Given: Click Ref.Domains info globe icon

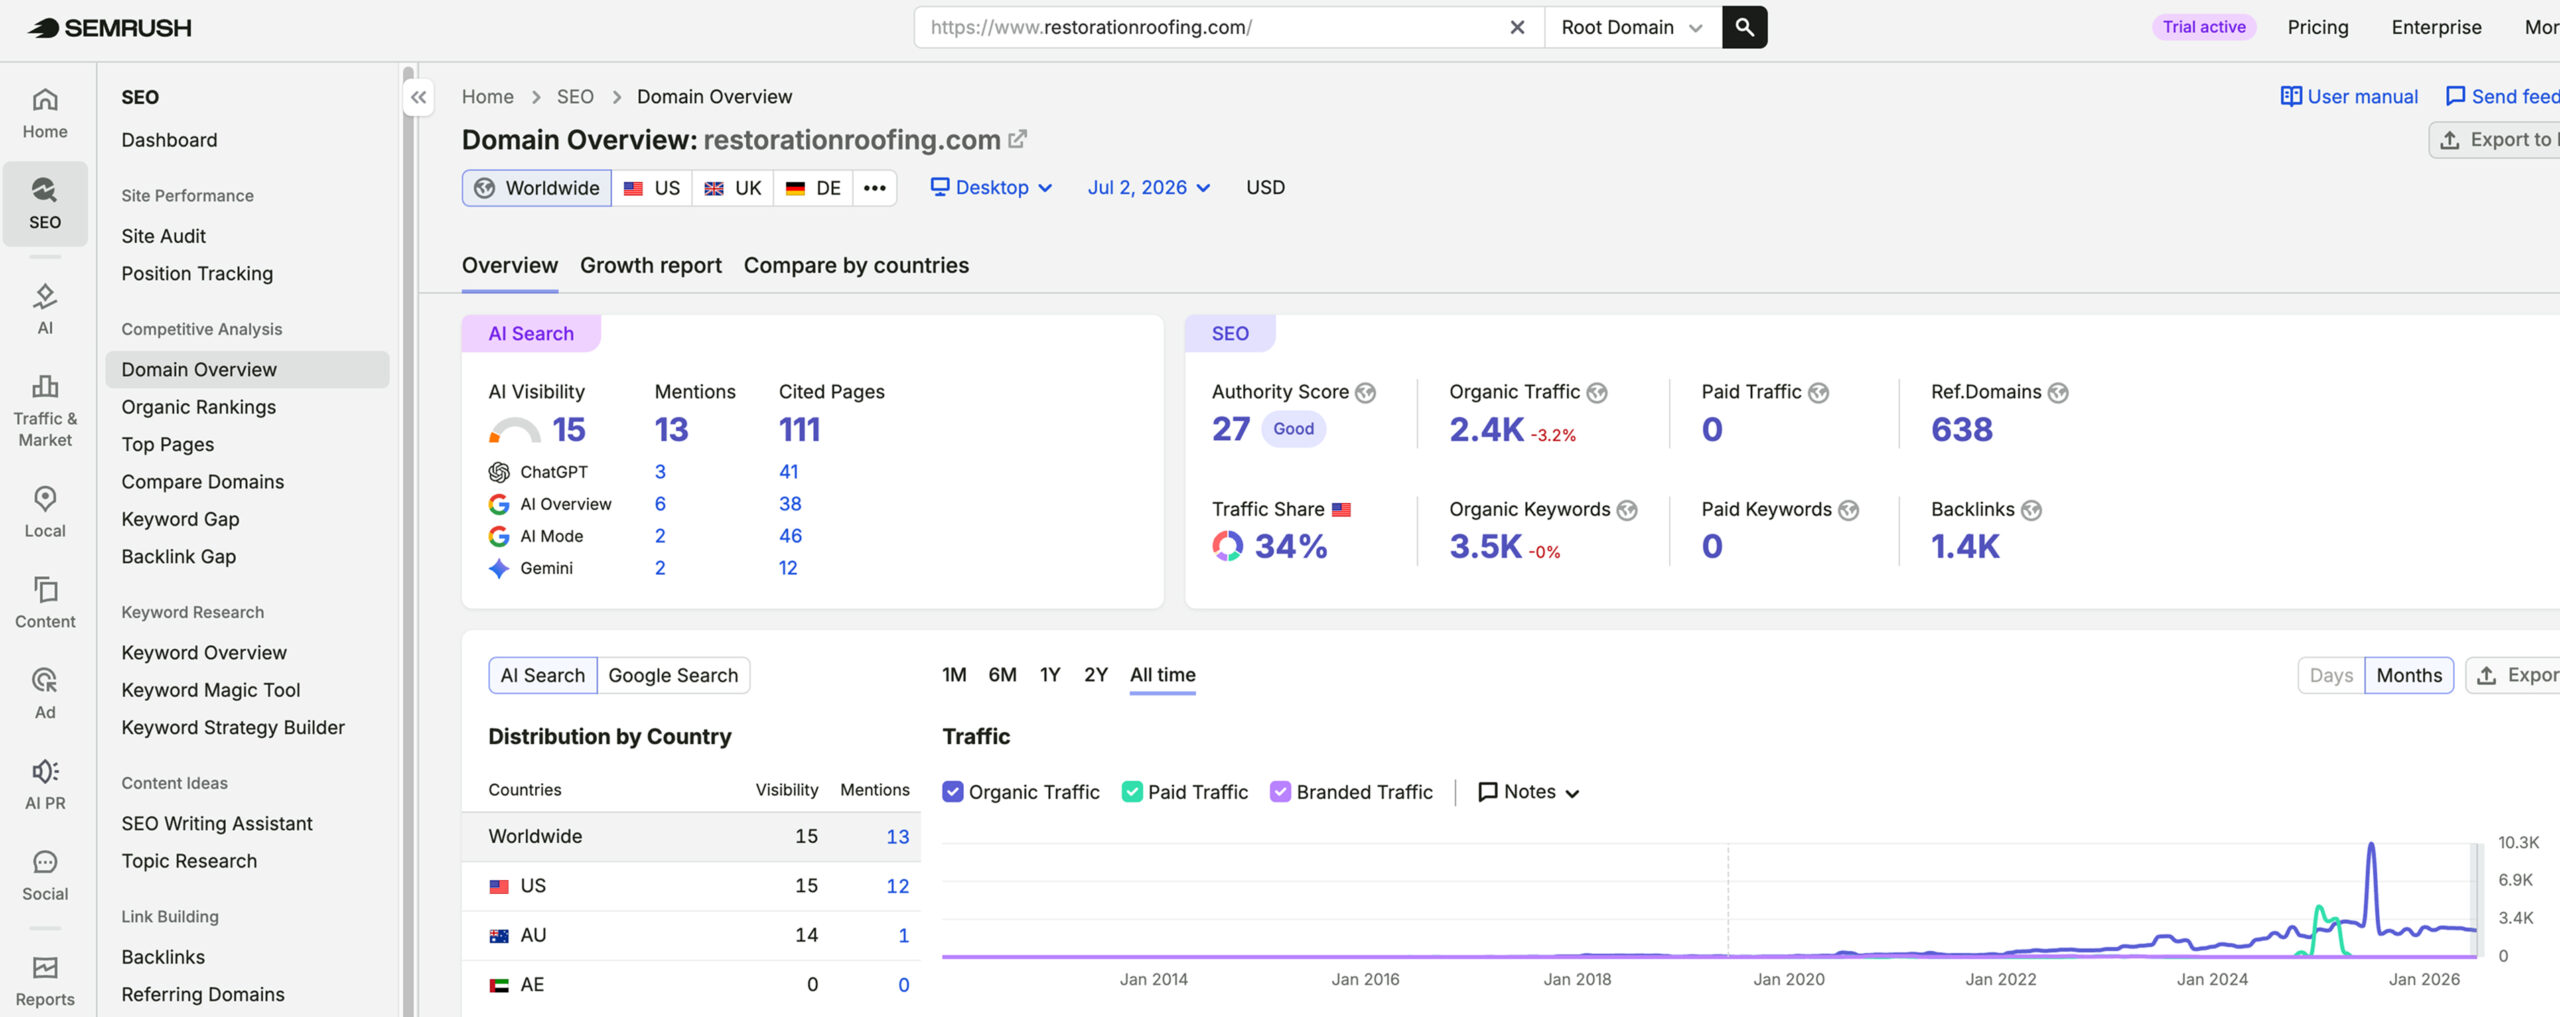Looking at the screenshot, I should coord(2058,393).
